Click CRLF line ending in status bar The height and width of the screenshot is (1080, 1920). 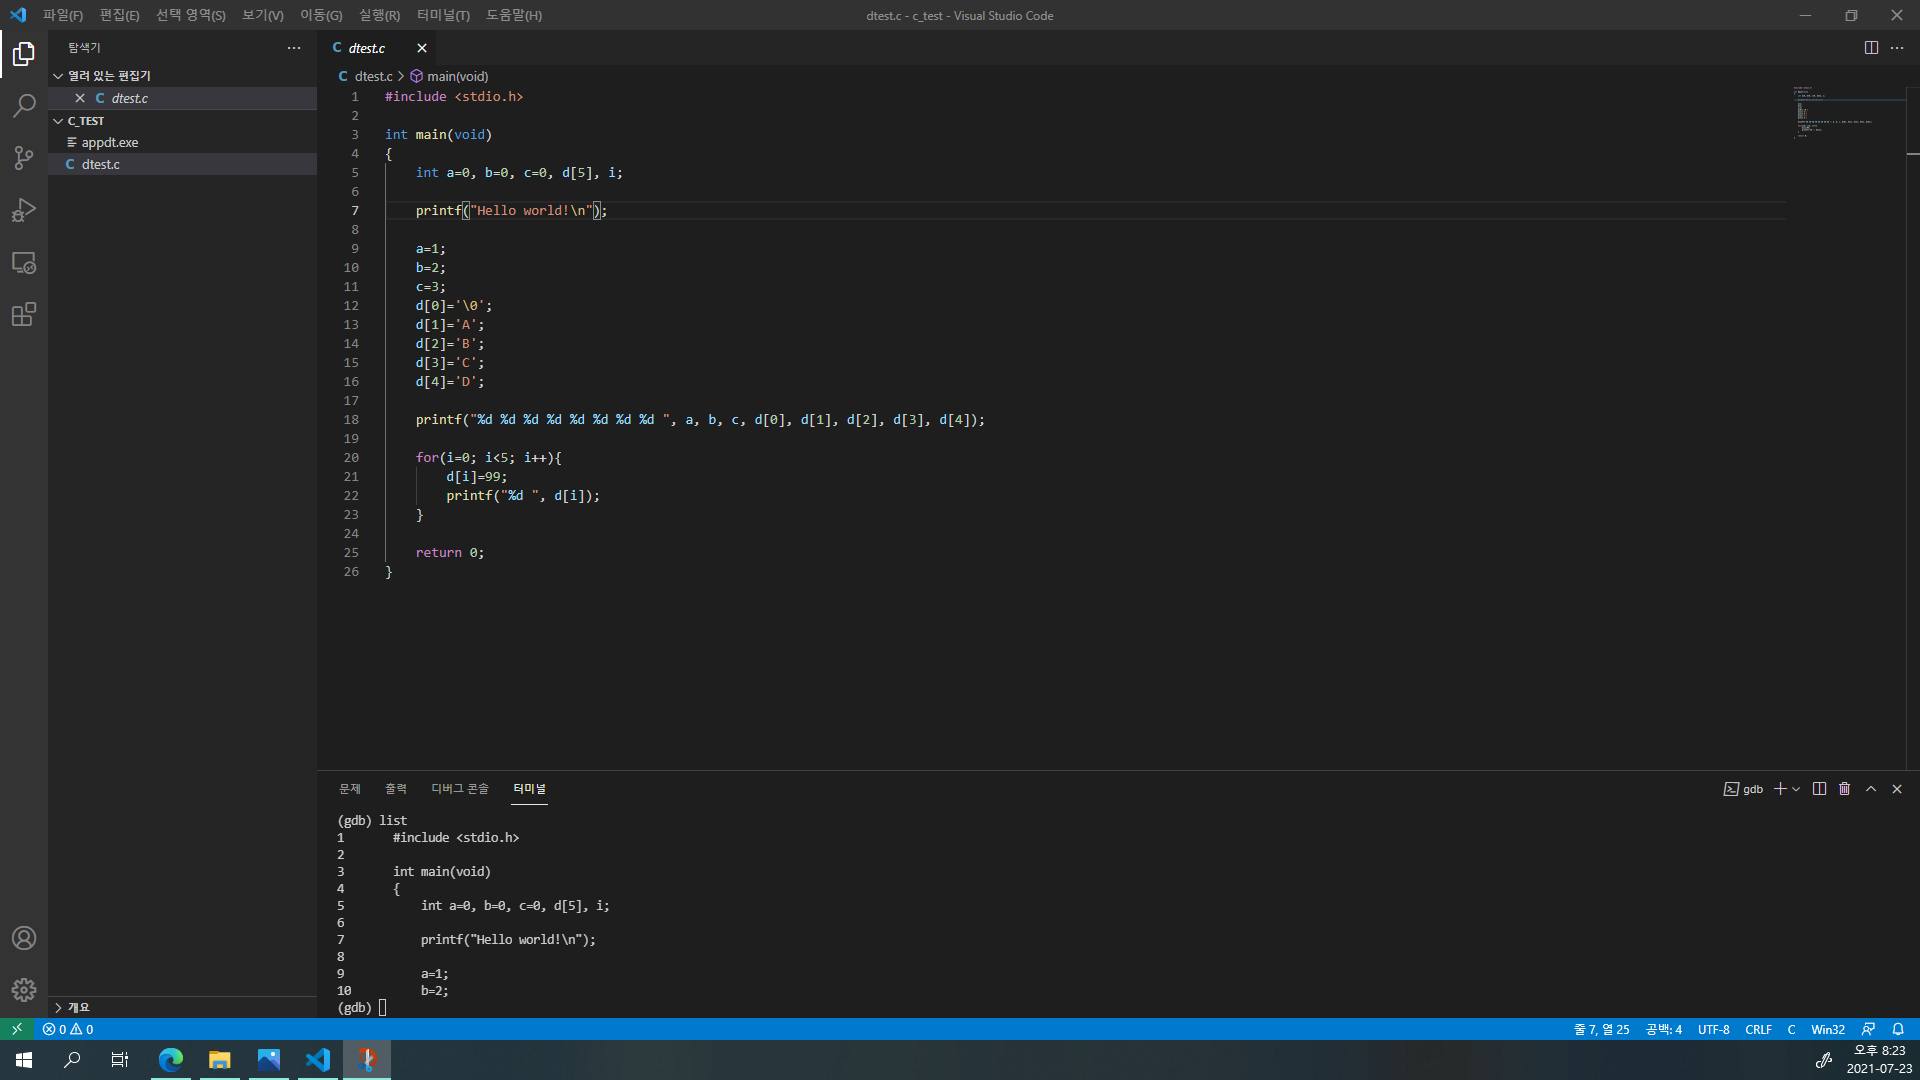[x=1758, y=1029]
